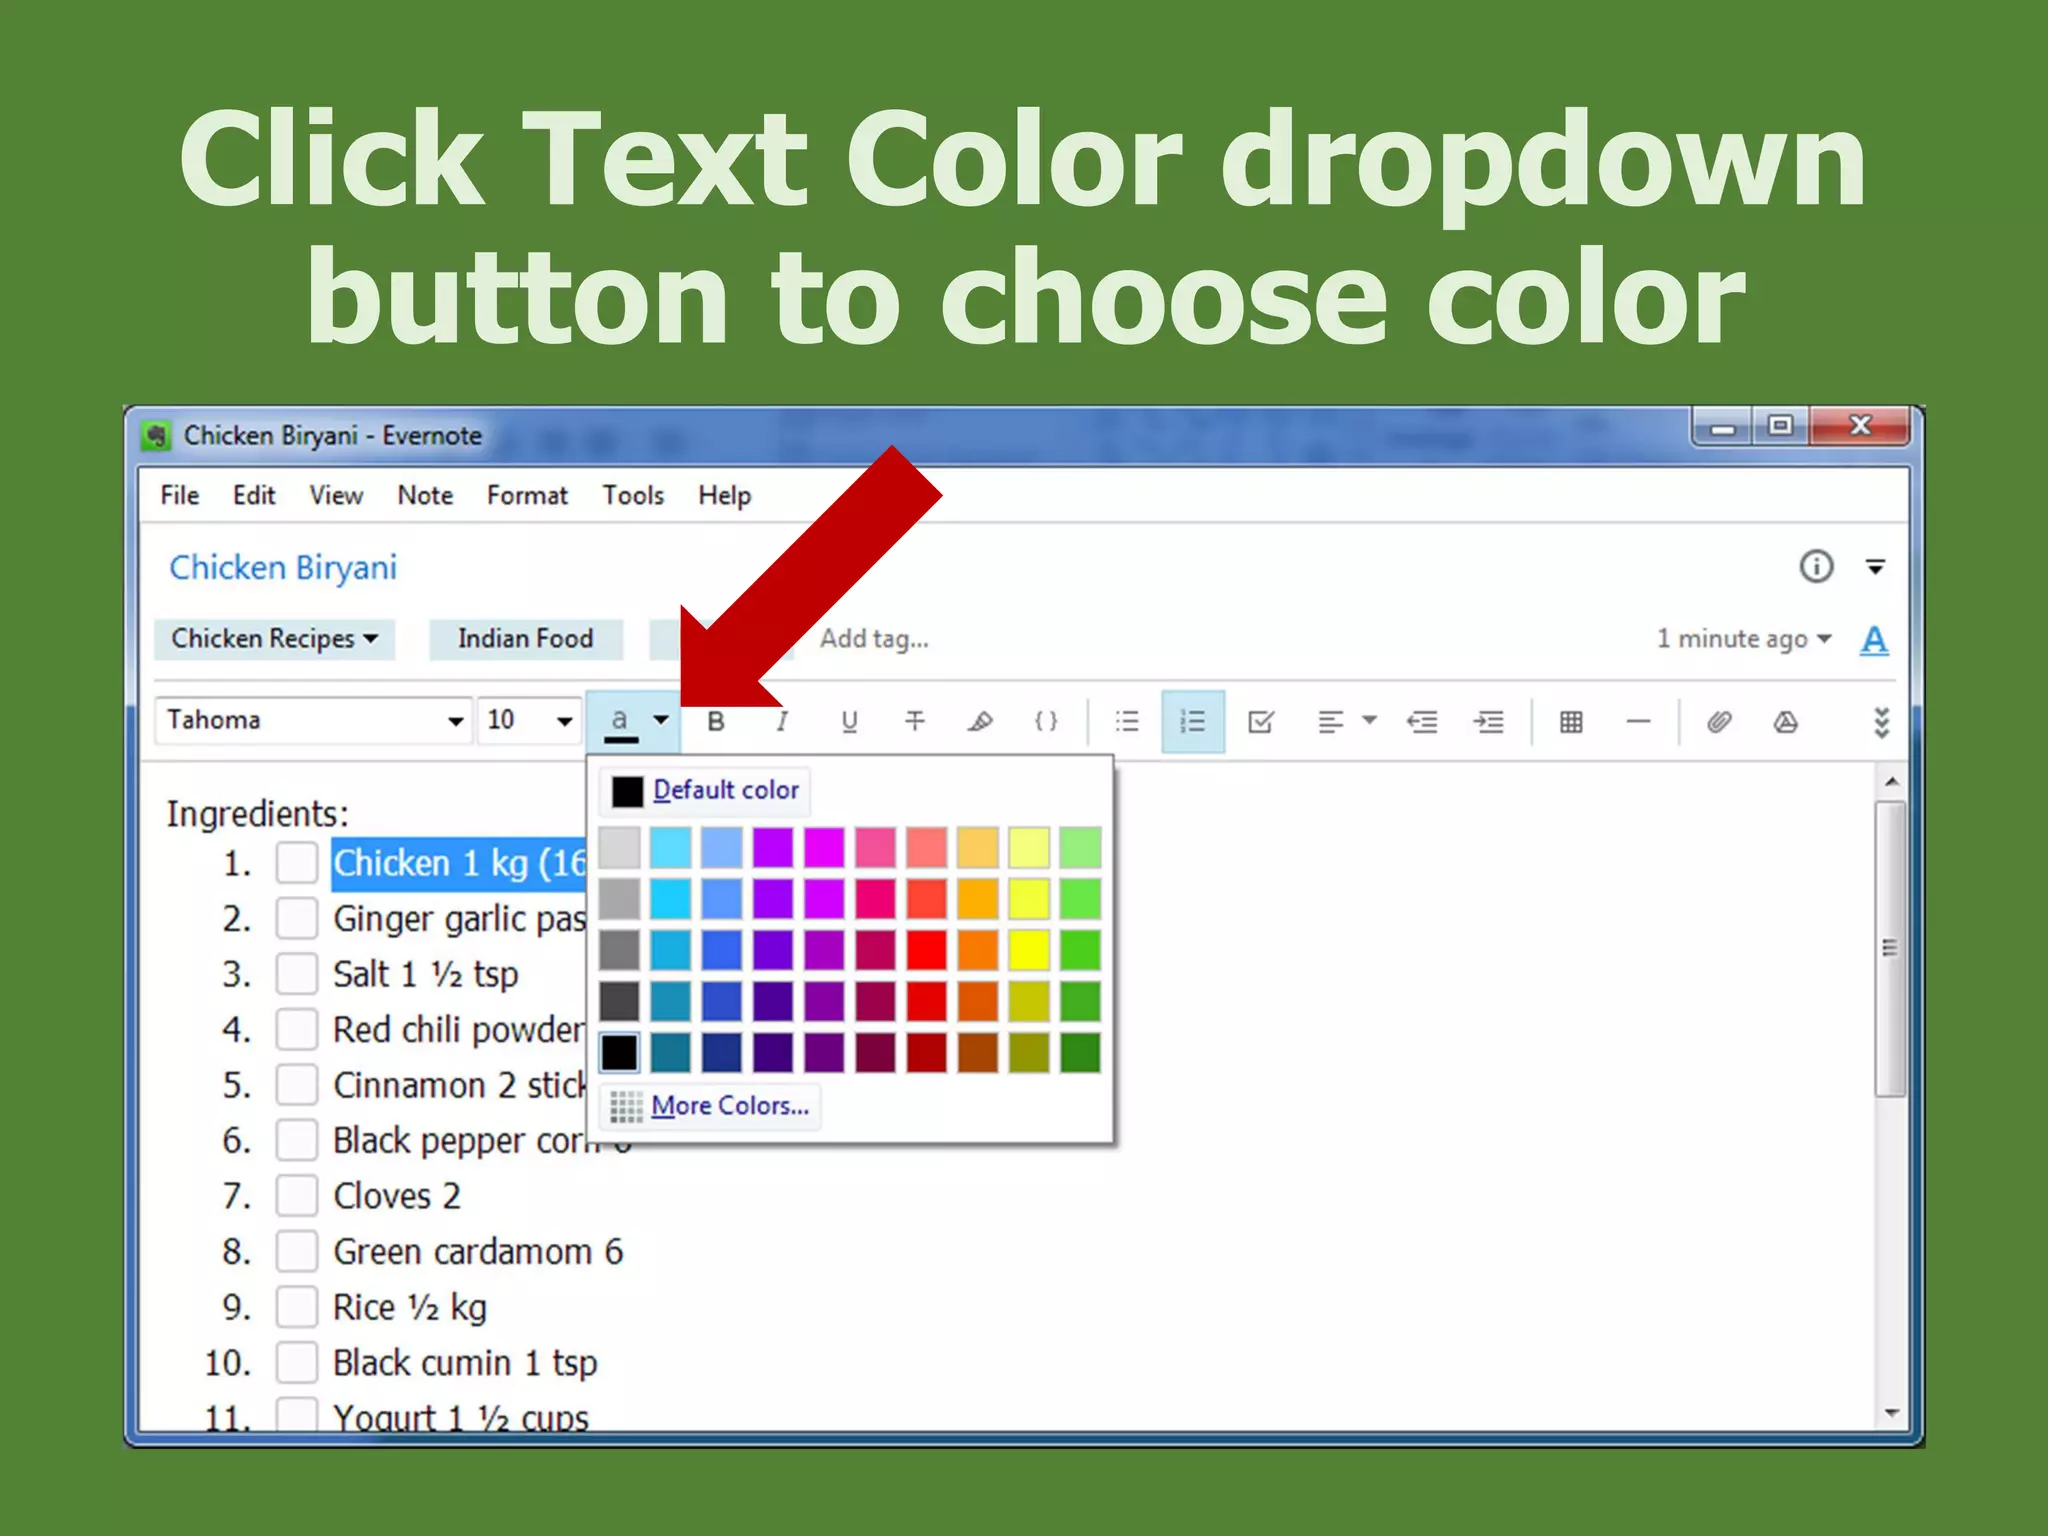Show more toolbar options chevrons
The width and height of the screenshot is (2048, 1536).
(1881, 722)
